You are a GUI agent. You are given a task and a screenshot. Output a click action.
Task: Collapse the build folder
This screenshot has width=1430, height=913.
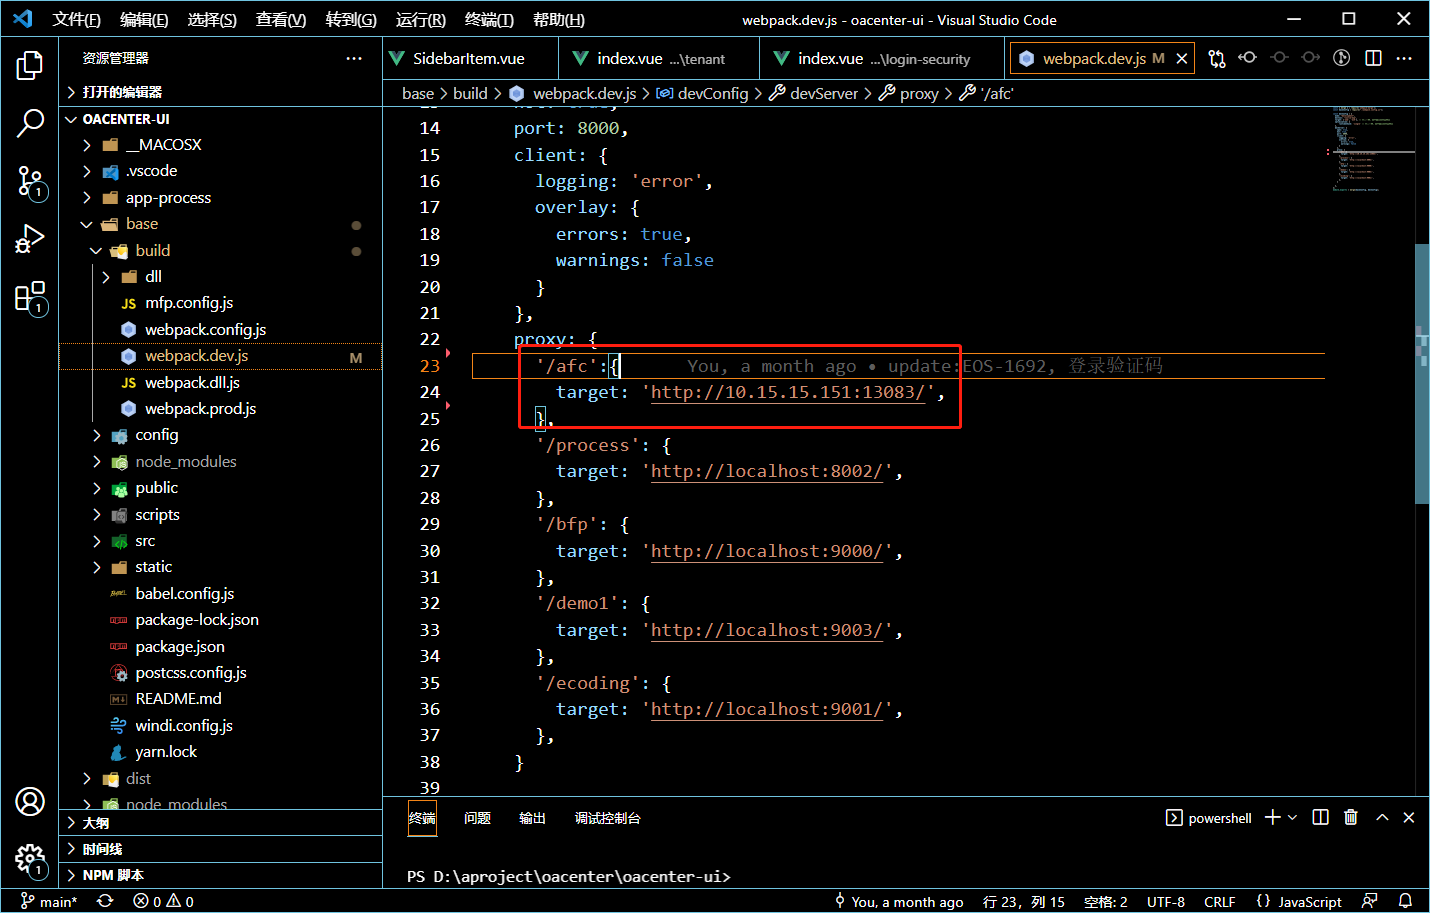[x=96, y=251]
